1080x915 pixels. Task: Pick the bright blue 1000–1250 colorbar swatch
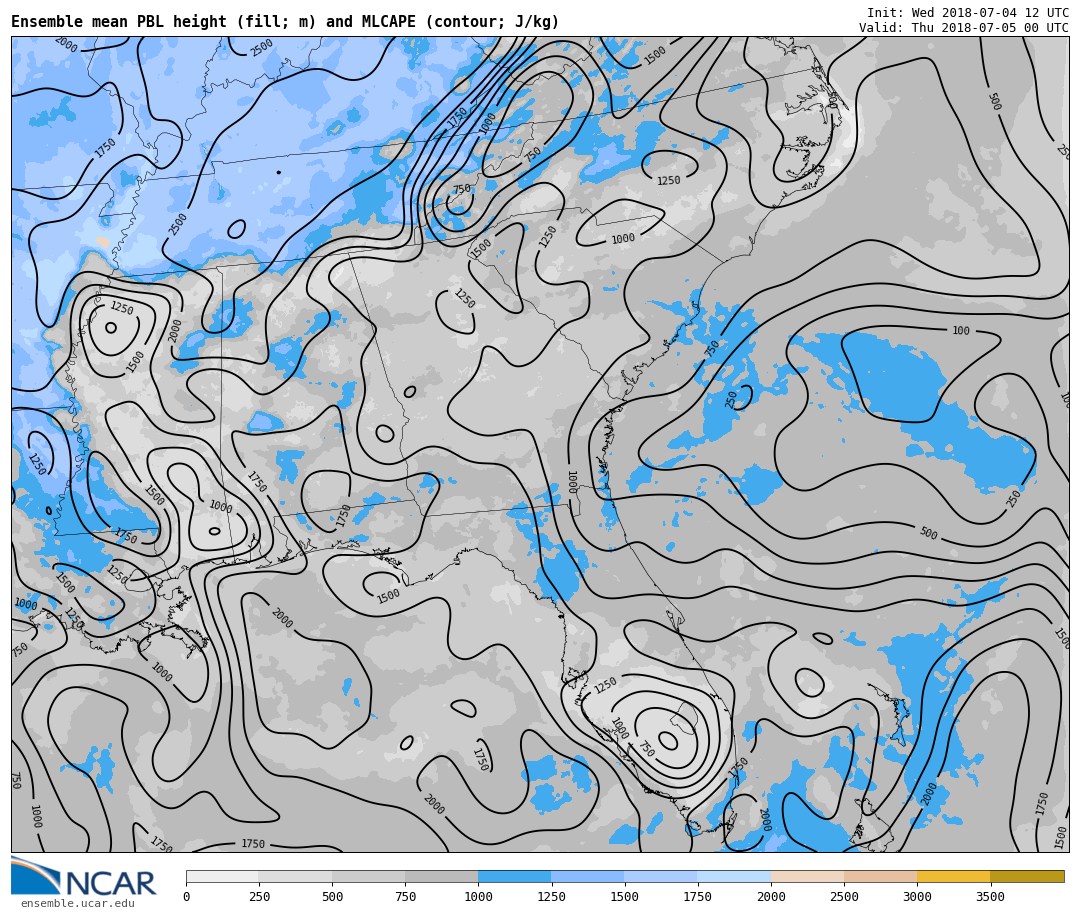[514, 876]
